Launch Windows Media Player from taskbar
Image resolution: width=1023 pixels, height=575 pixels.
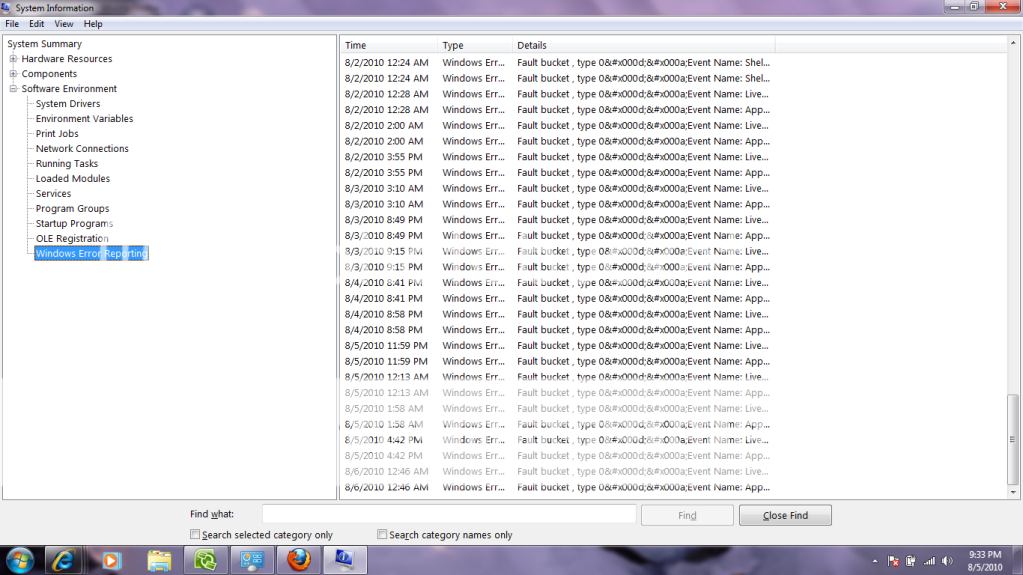(112, 560)
